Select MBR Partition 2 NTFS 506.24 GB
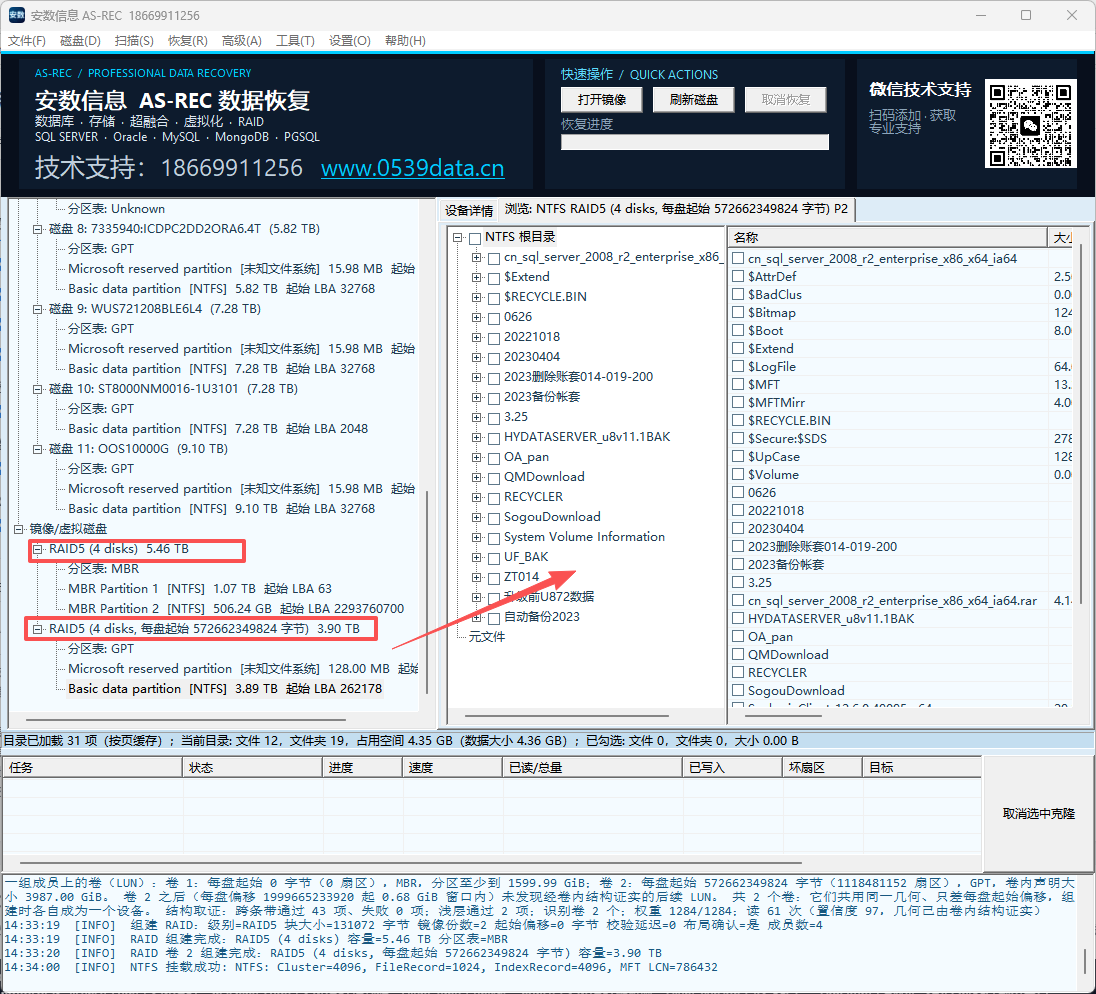1096x994 pixels. click(236, 609)
